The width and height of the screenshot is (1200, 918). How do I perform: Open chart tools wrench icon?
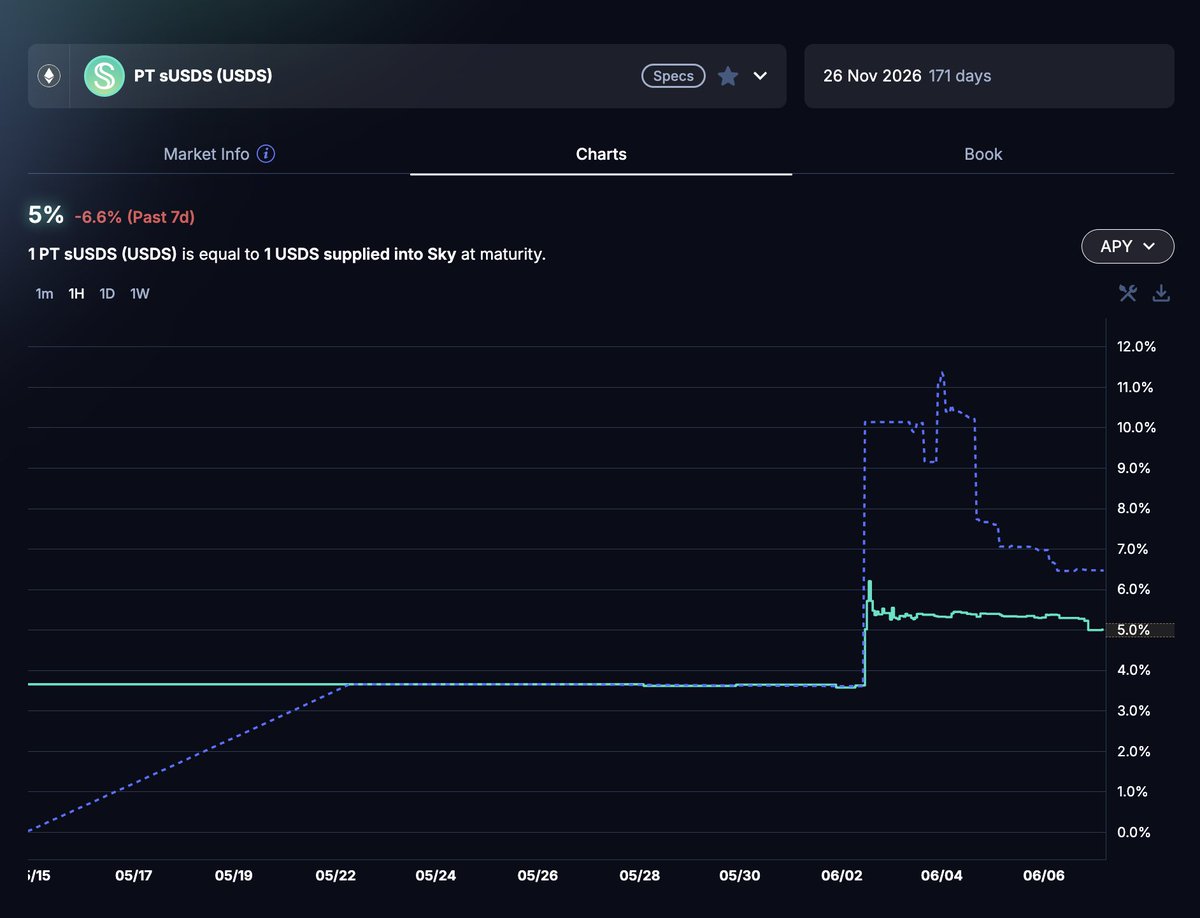click(x=1128, y=293)
